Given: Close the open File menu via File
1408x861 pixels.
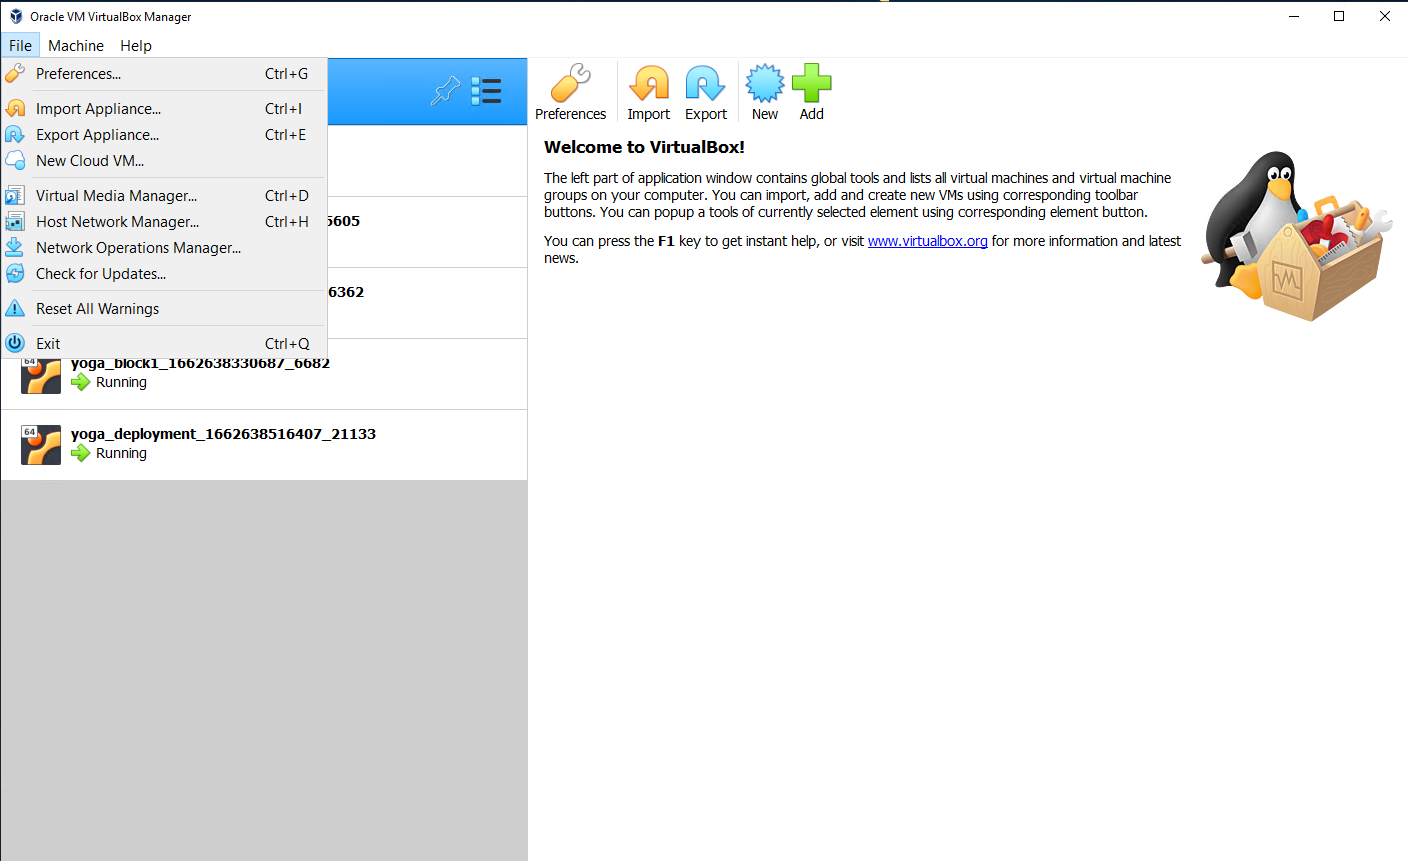Looking at the screenshot, I should click(20, 45).
